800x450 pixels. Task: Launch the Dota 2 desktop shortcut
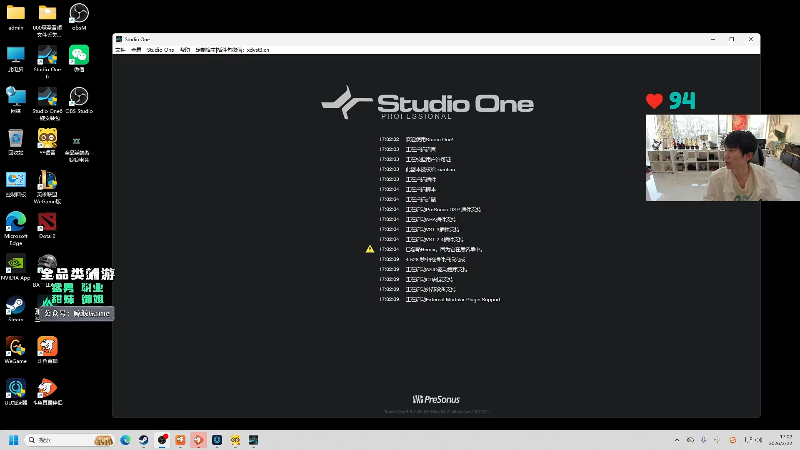click(x=47, y=225)
